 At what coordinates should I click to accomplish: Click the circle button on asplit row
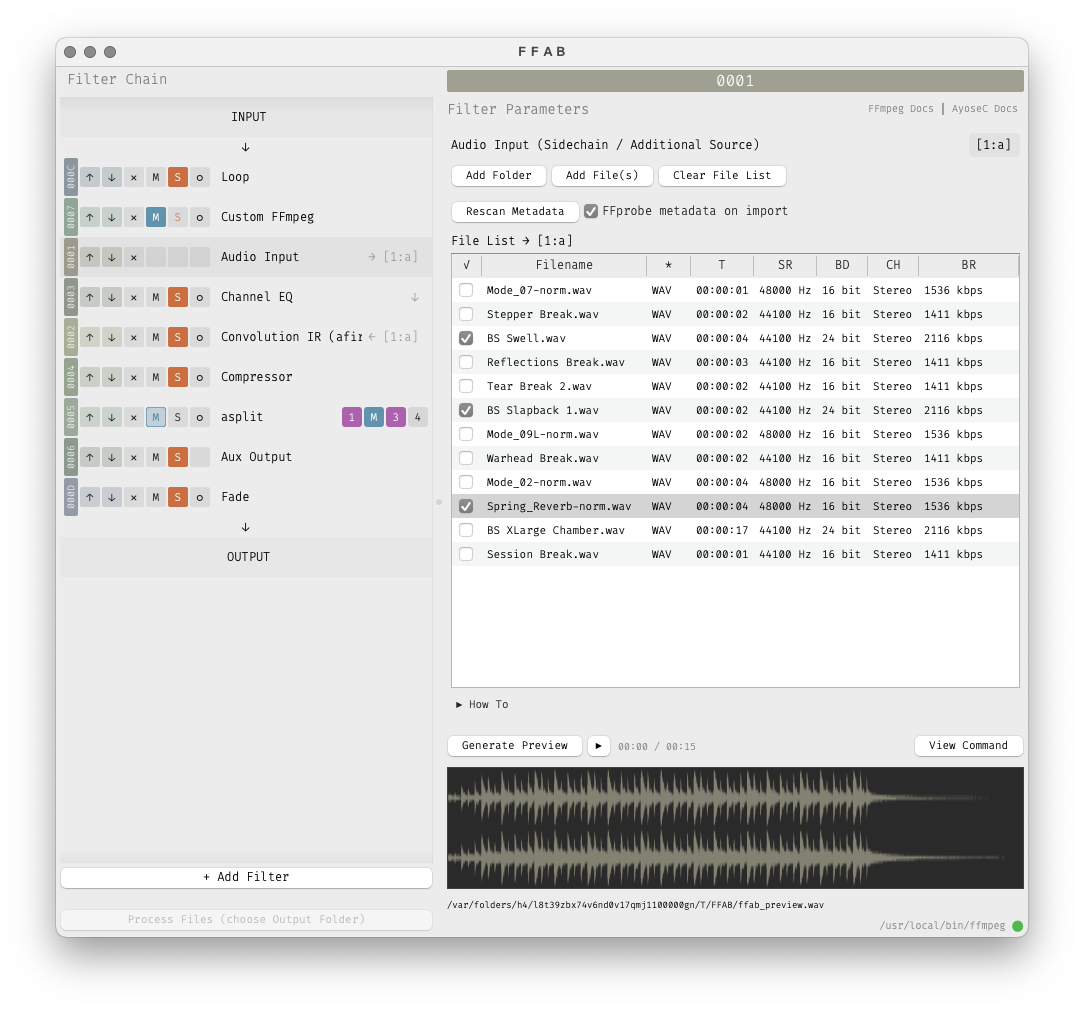[200, 417]
